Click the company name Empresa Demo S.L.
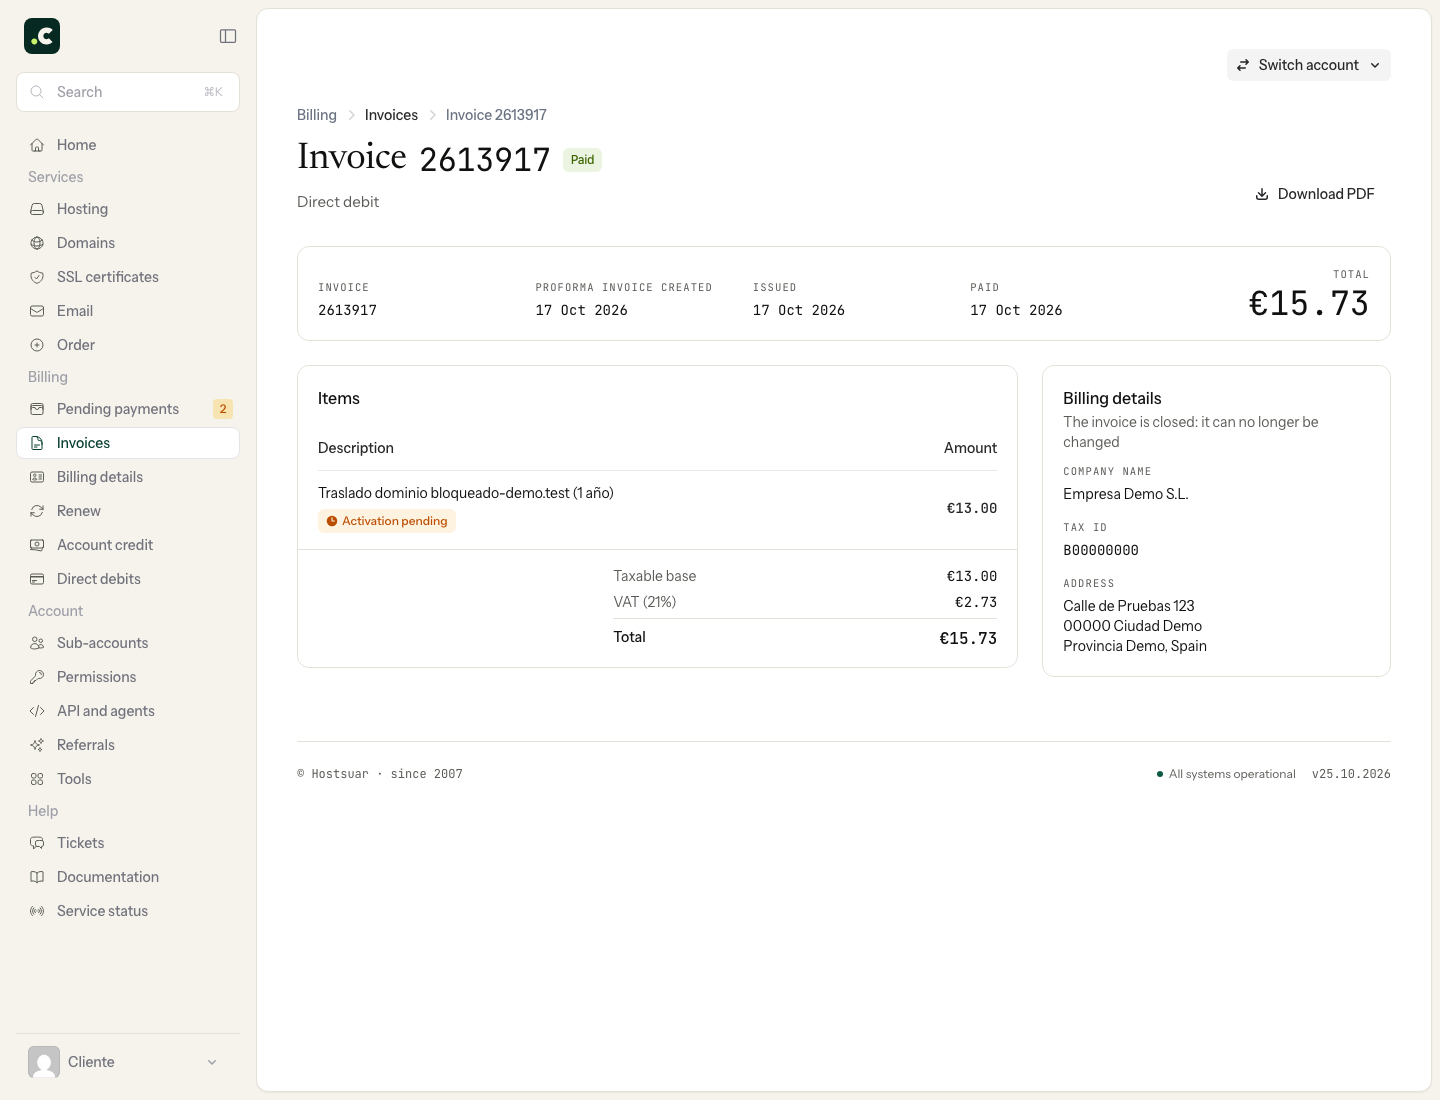 point(1126,494)
